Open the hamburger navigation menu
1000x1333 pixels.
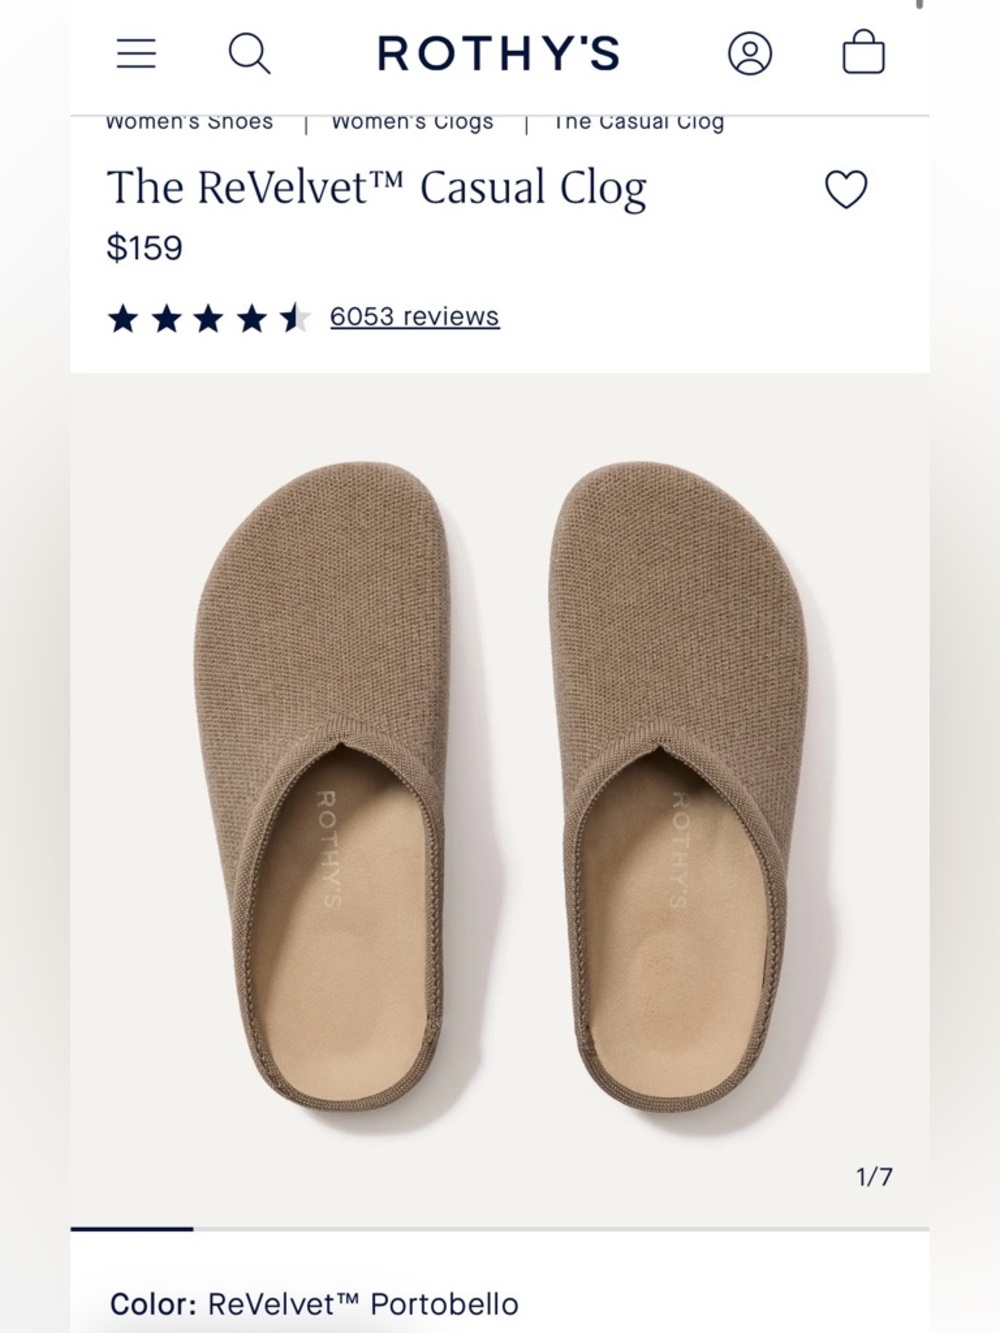(x=137, y=53)
